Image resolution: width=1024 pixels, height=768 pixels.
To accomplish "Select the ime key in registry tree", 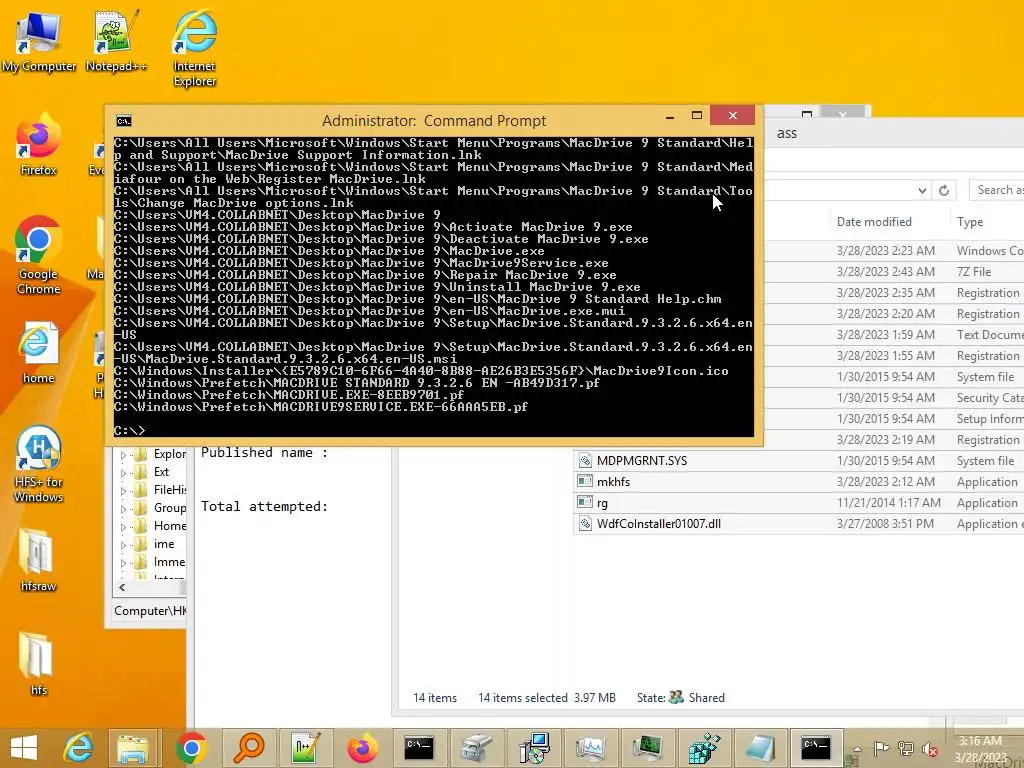I will coord(164,544).
